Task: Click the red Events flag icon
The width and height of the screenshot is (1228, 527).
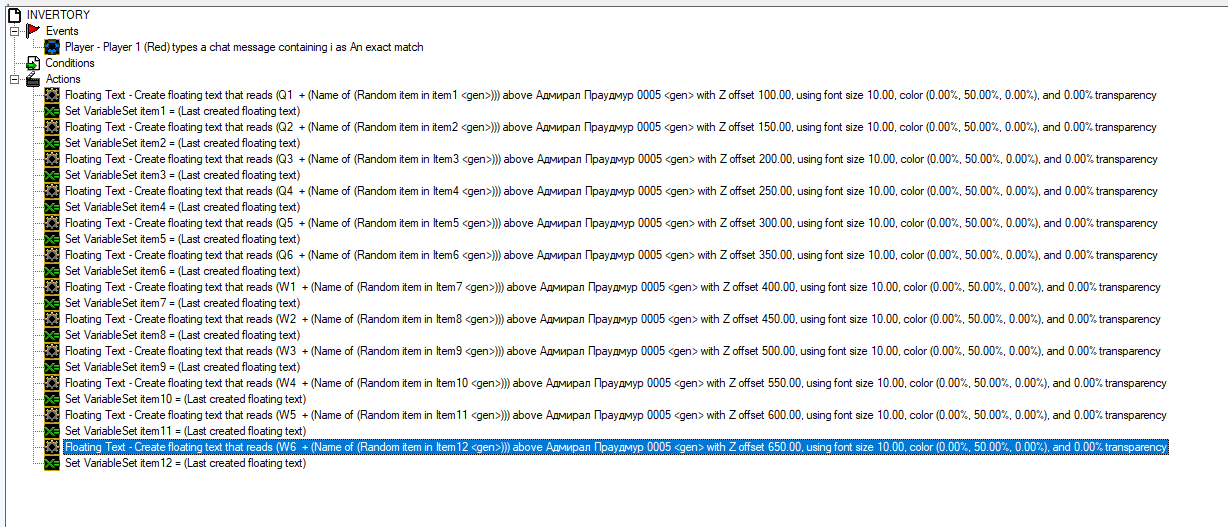Action: point(33,31)
